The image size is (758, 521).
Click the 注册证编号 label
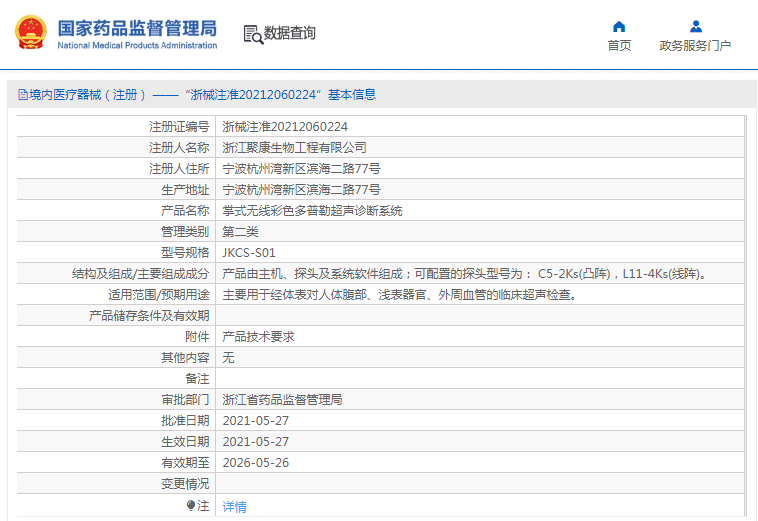tap(179, 127)
